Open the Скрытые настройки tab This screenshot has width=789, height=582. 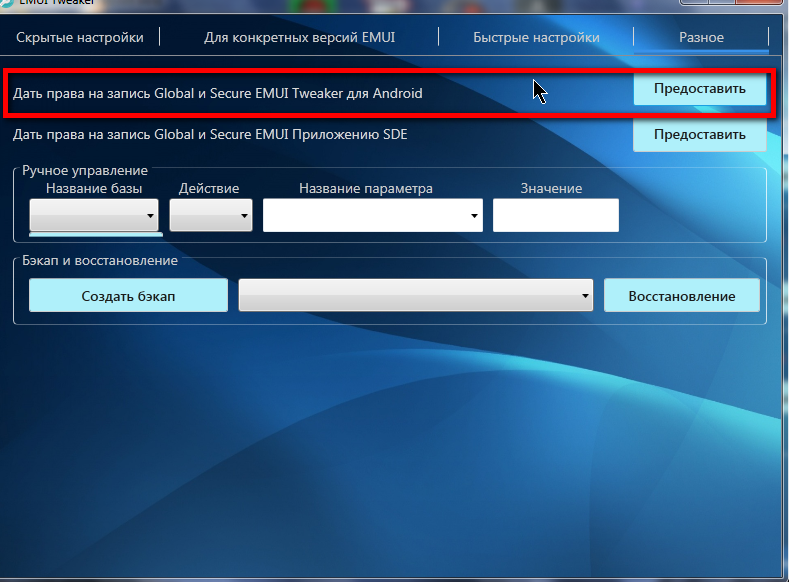coord(80,37)
